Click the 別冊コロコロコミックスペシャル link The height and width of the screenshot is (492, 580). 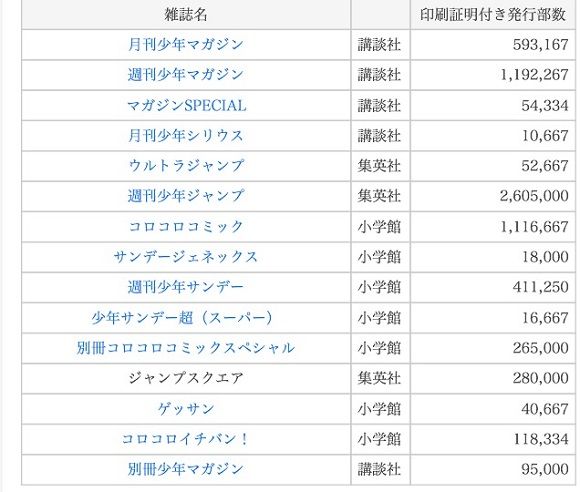coord(186,348)
